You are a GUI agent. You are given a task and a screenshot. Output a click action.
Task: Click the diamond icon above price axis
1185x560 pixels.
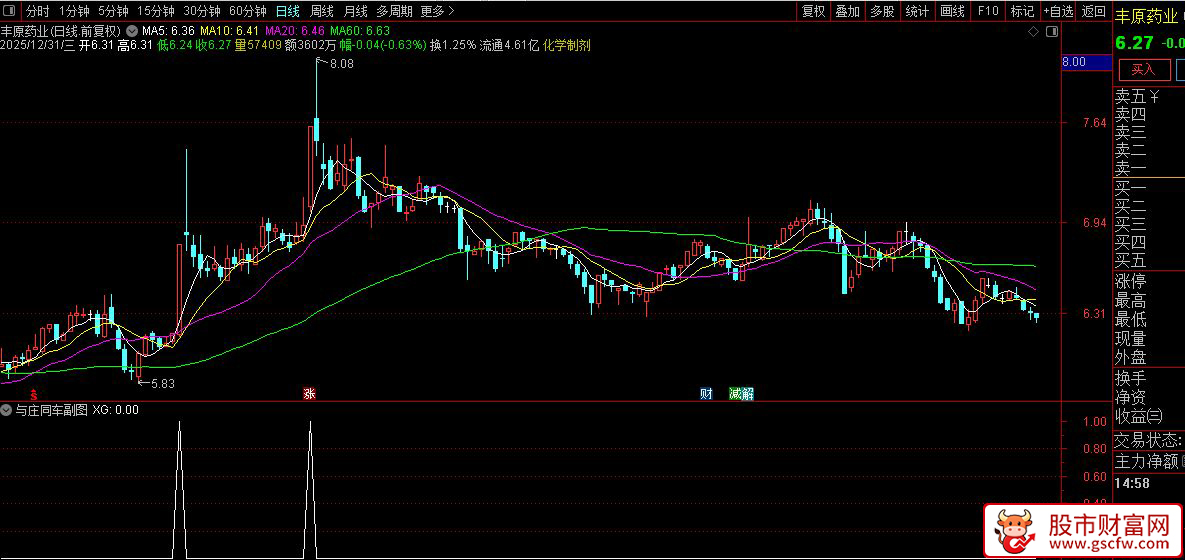click(1033, 32)
